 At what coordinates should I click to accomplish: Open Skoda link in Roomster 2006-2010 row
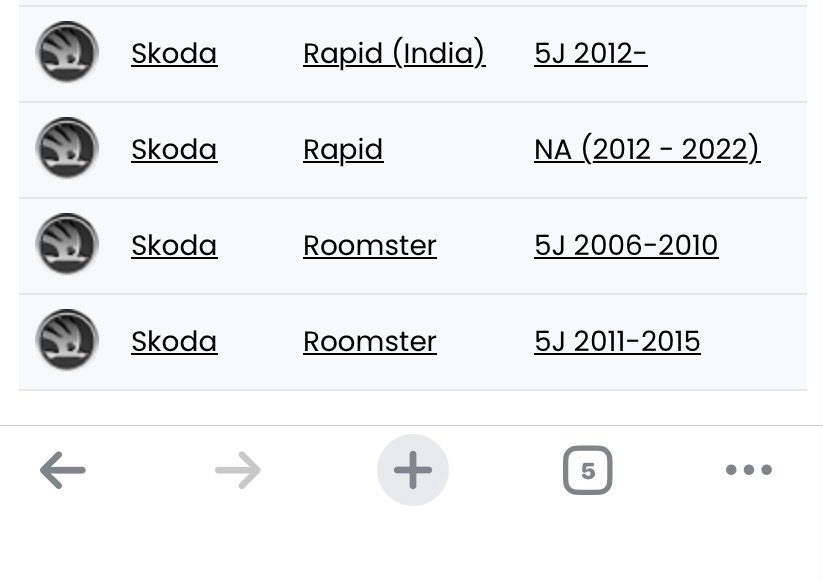point(174,245)
